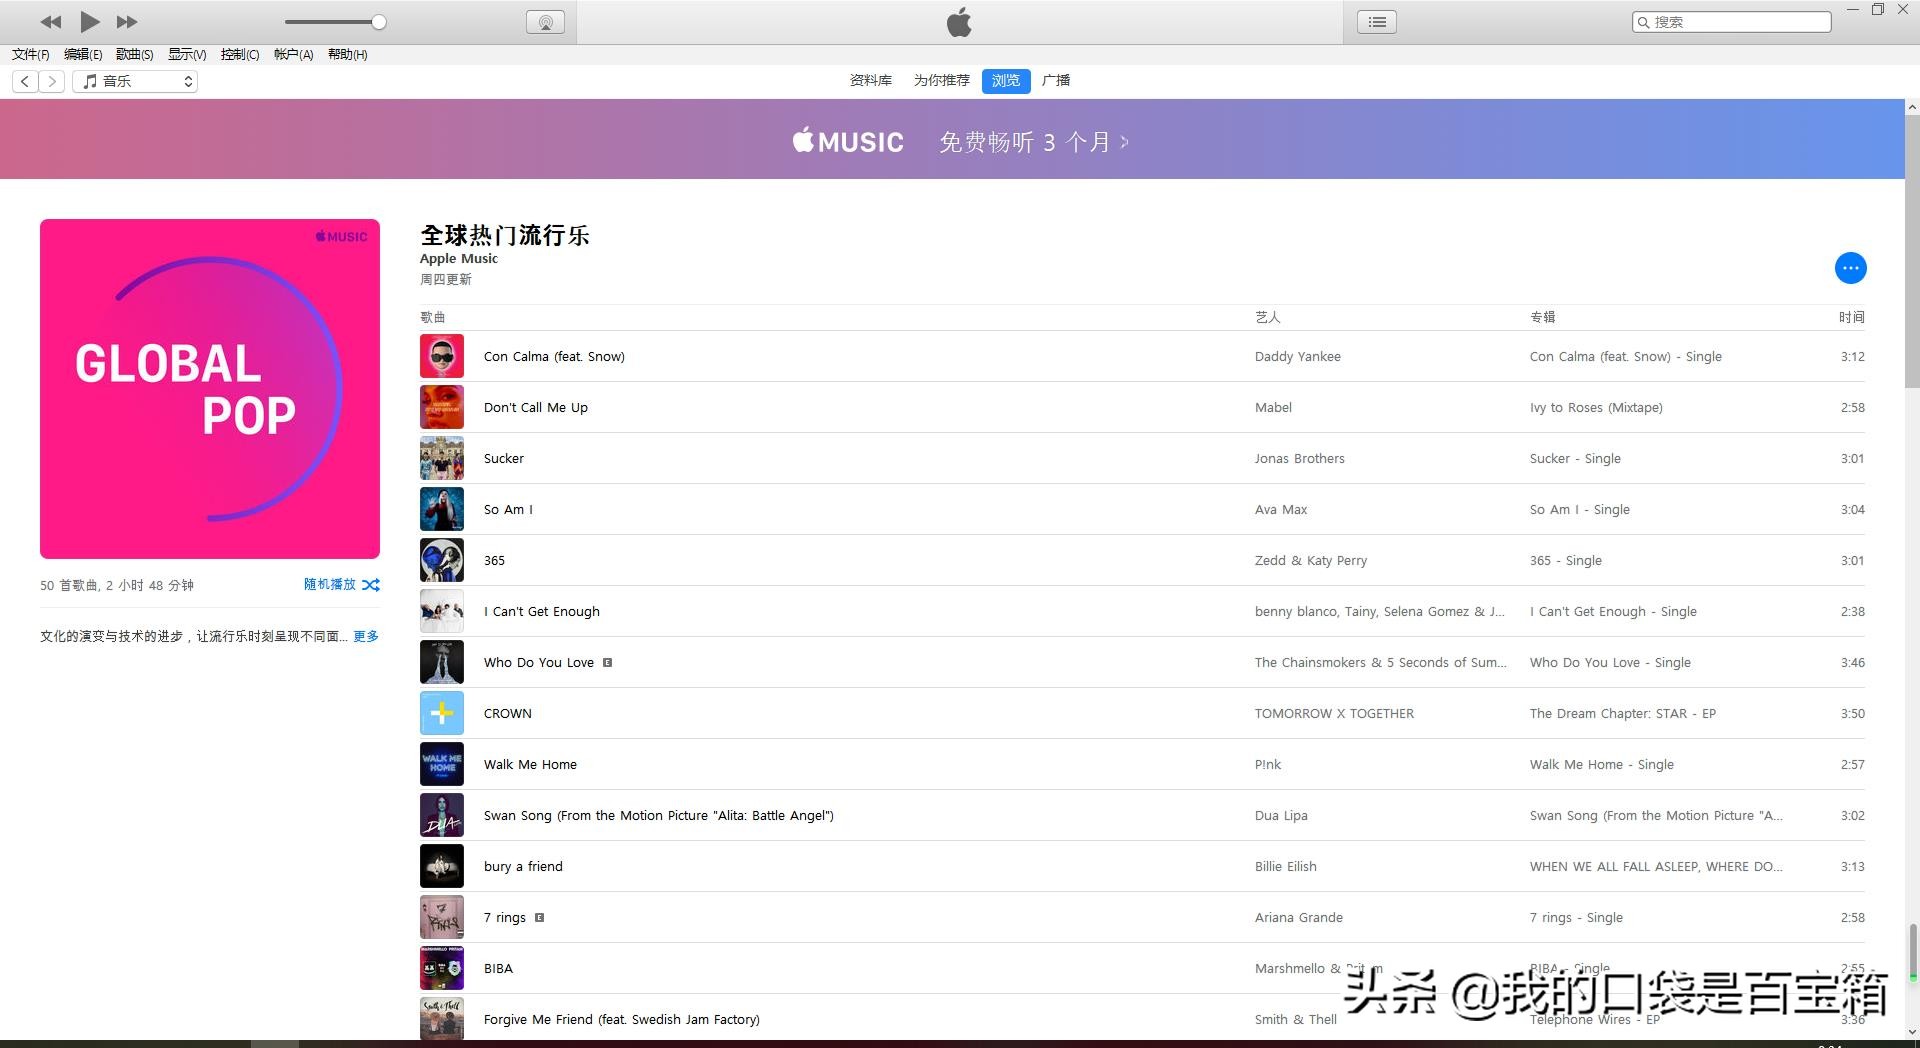Image resolution: width=1920 pixels, height=1048 pixels.
Task: Open the 帐户 menu
Action: click(x=291, y=54)
